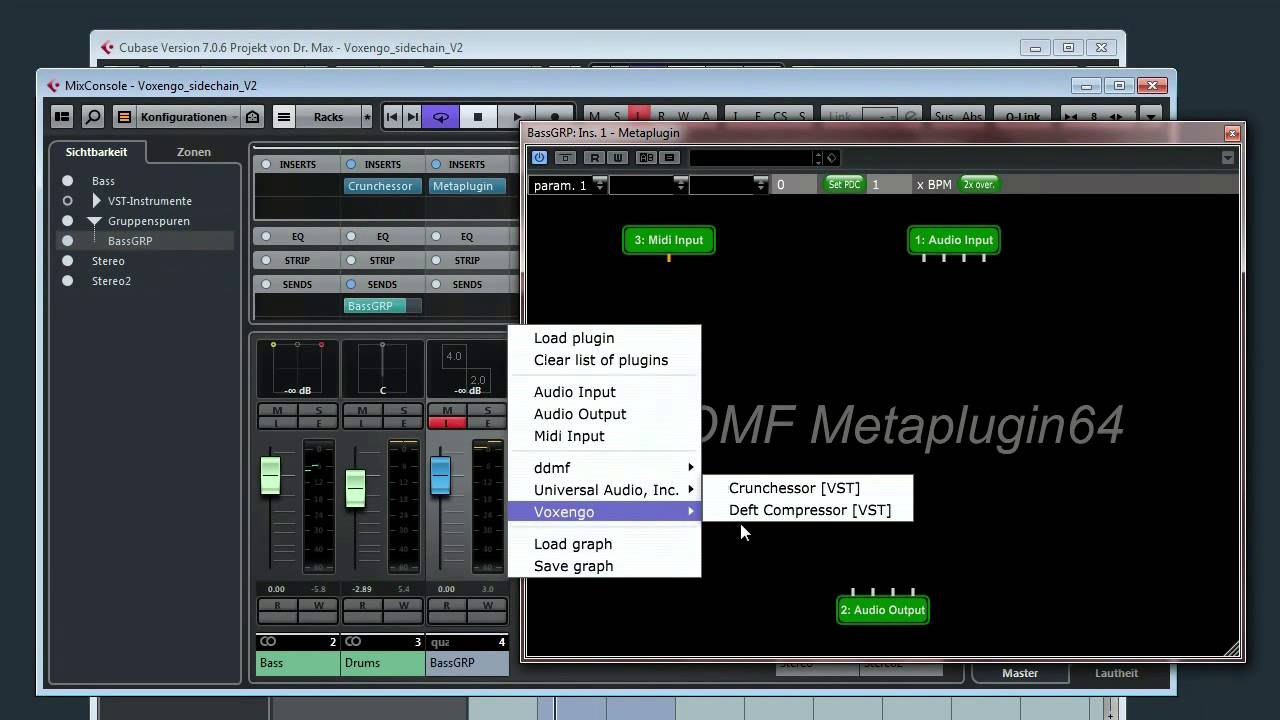This screenshot has width=1280, height=720.
Task: Toggle visibility dot for VST-Instrumente
Action: point(68,201)
